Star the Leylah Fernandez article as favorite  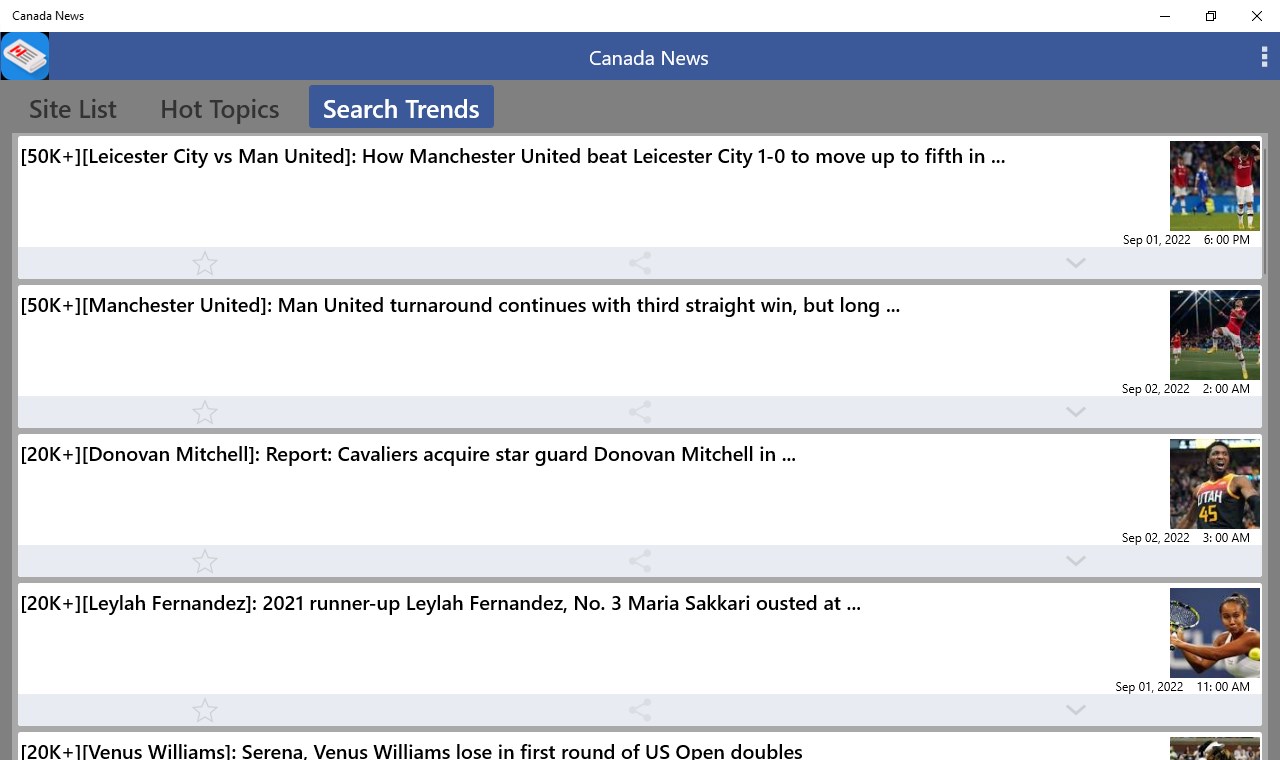[x=205, y=710]
